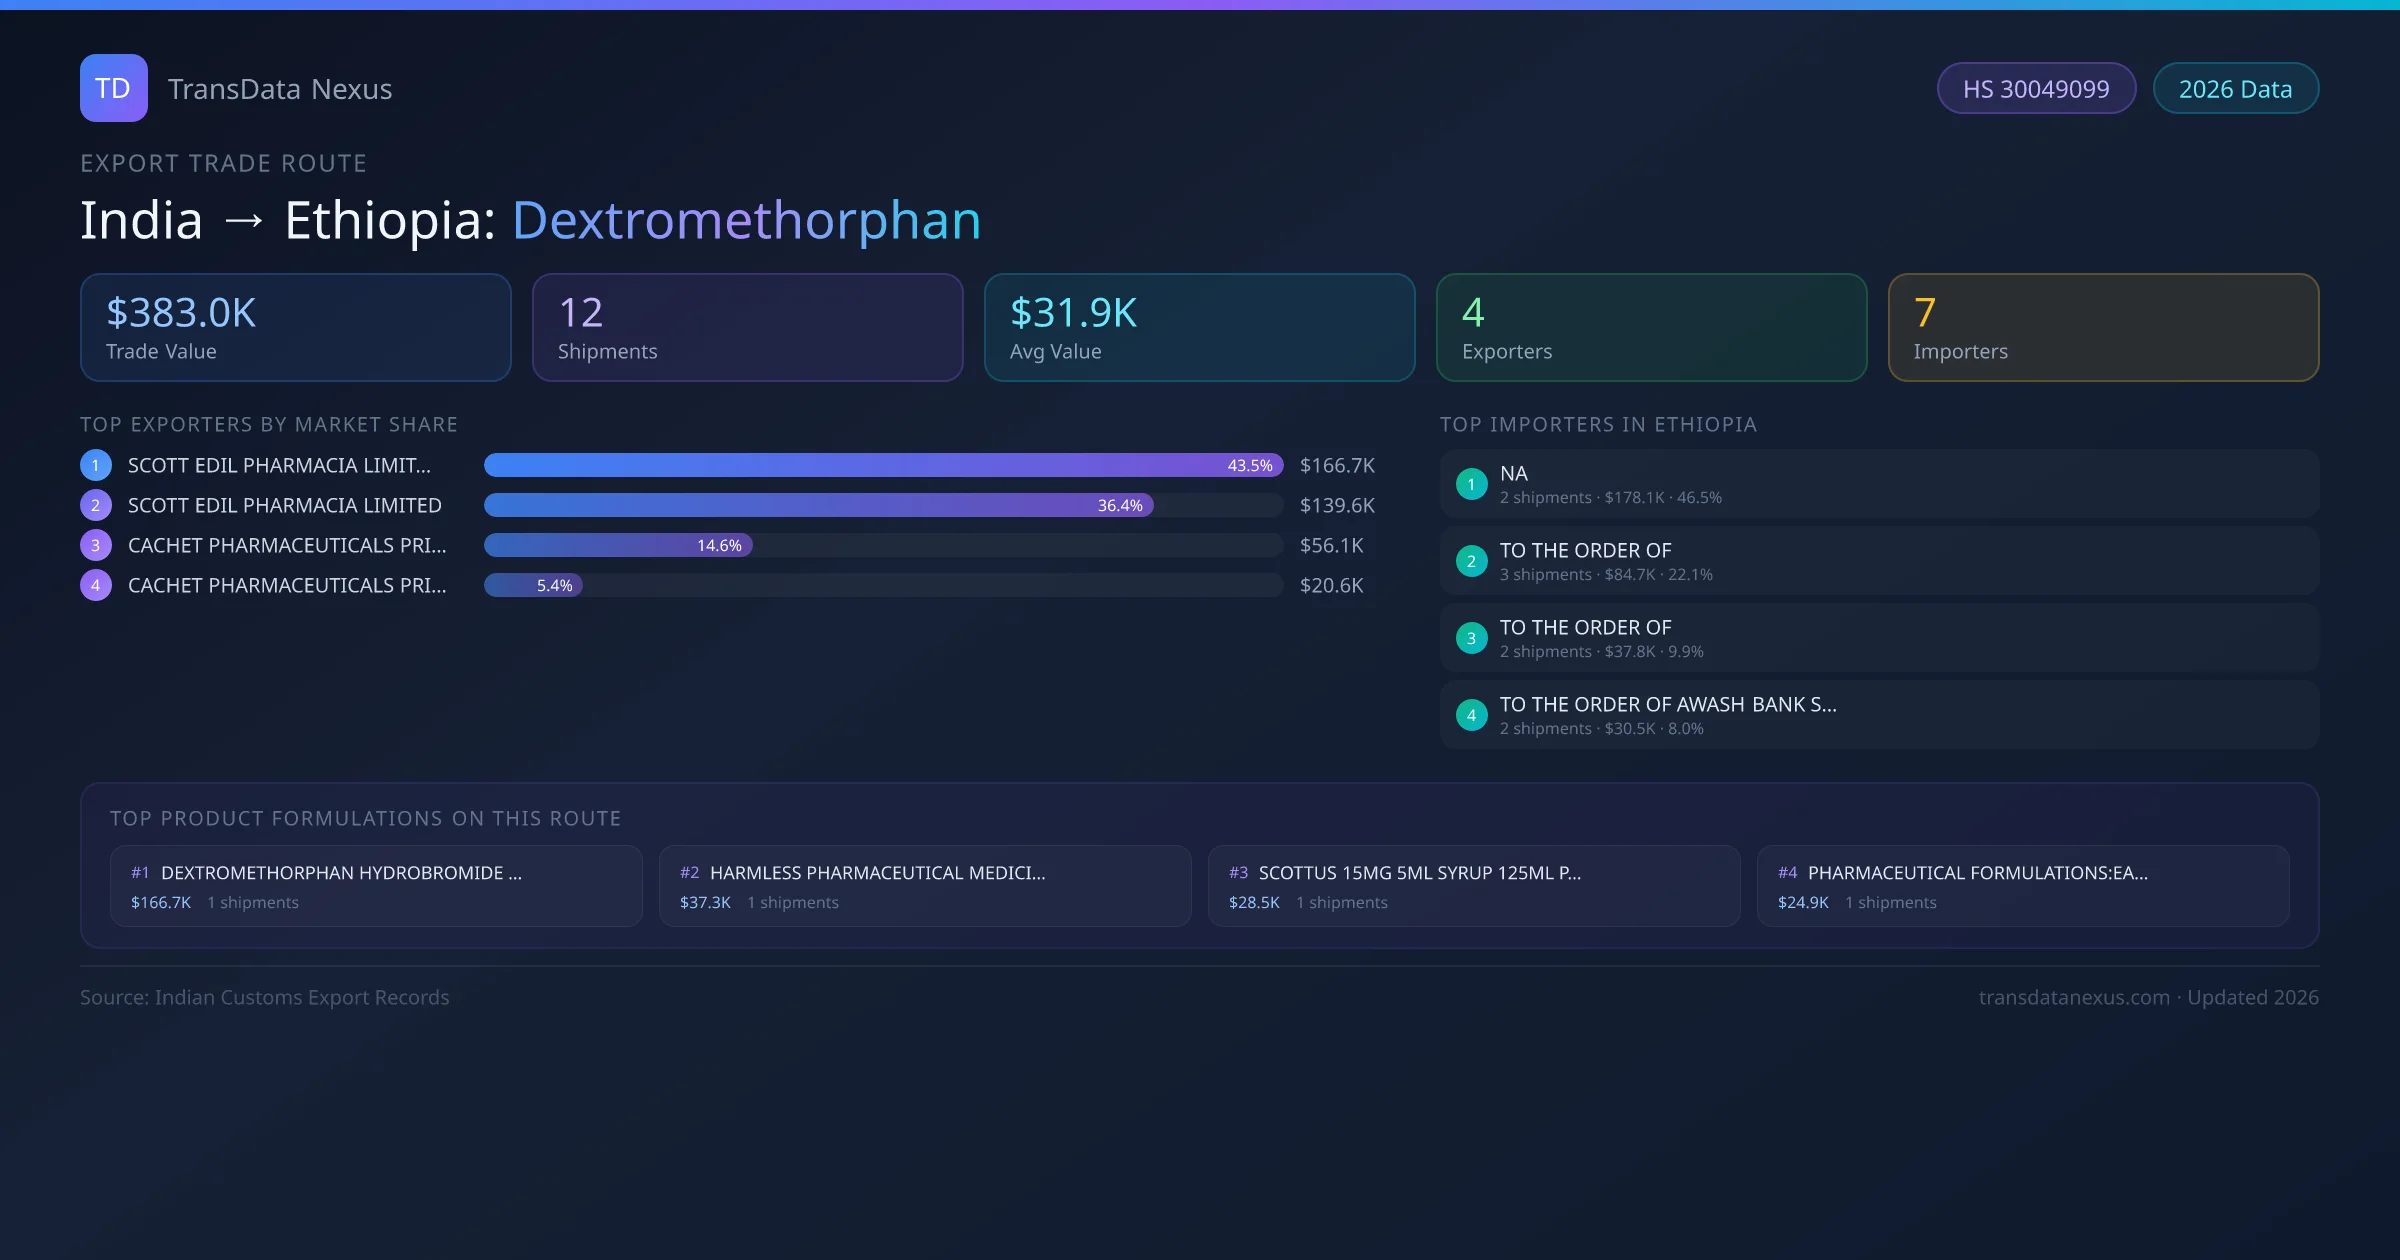Click importer rank 2 green badge
2400x1260 pixels.
pyautogui.click(x=1471, y=561)
